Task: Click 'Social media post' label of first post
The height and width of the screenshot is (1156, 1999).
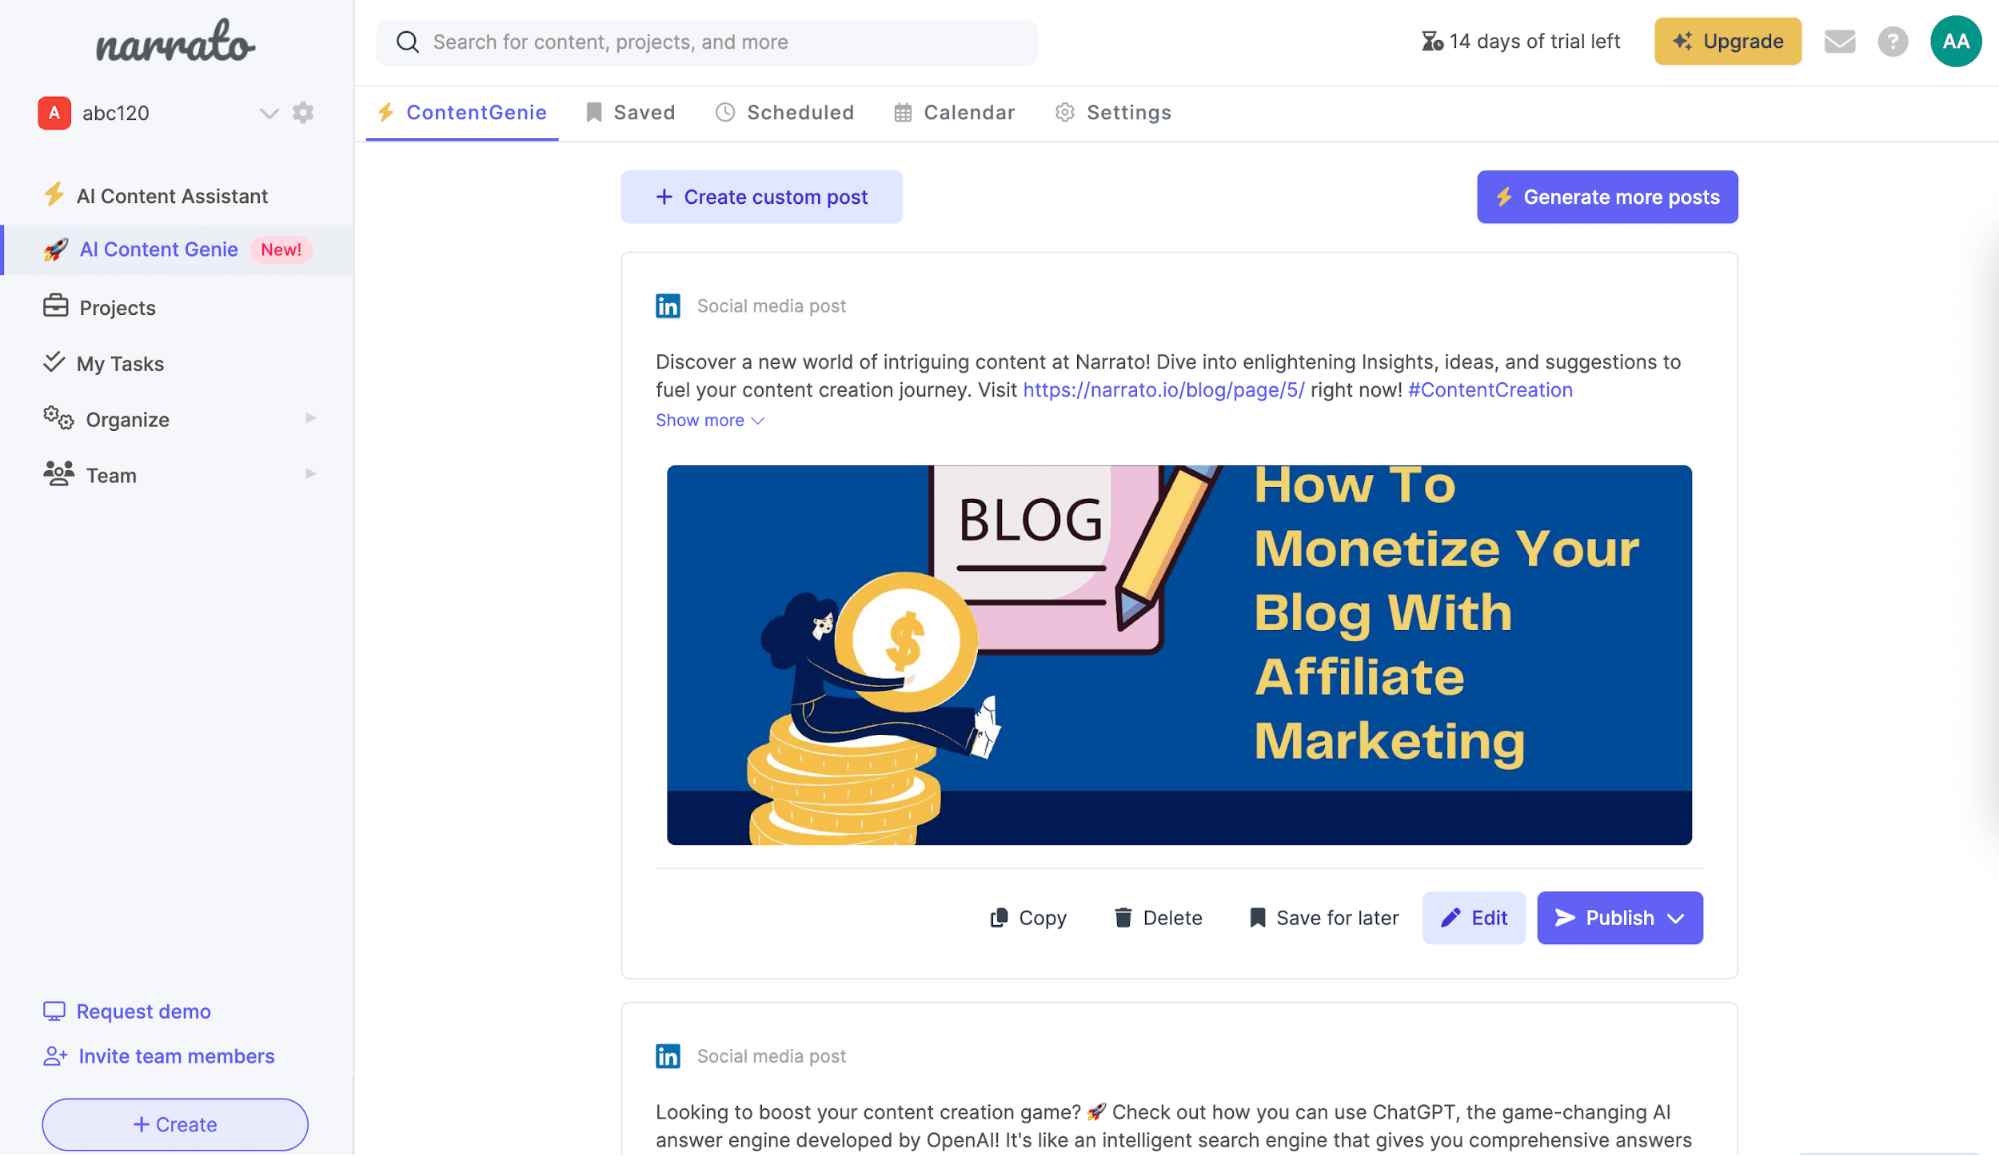Action: tap(771, 306)
